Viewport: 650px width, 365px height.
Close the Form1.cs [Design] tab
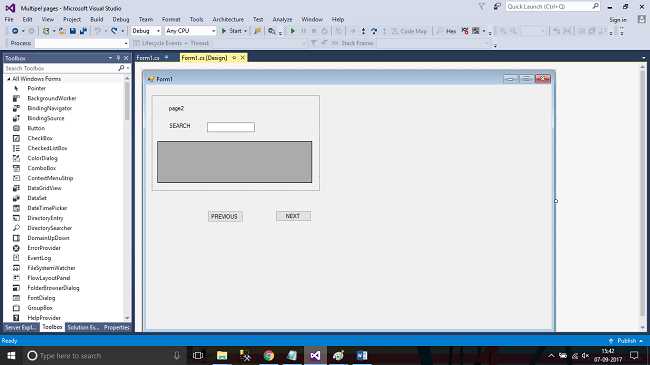(x=243, y=58)
